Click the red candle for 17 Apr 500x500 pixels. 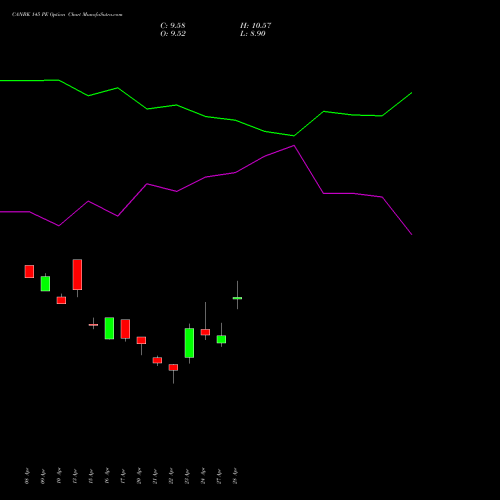pos(125,329)
